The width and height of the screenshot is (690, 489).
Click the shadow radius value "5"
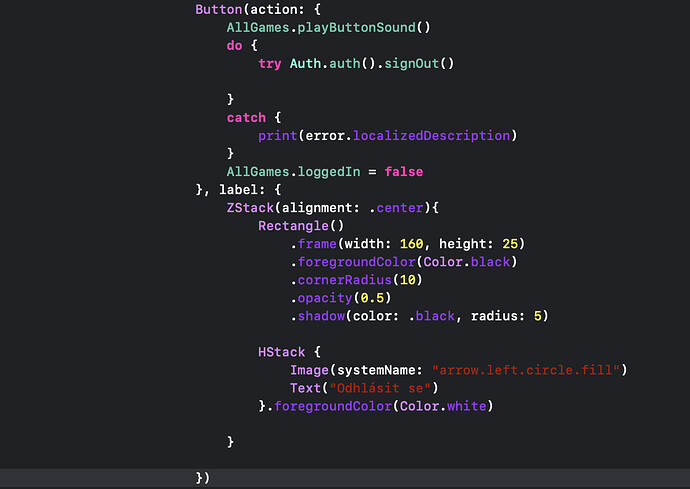pyautogui.click(x=538, y=316)
